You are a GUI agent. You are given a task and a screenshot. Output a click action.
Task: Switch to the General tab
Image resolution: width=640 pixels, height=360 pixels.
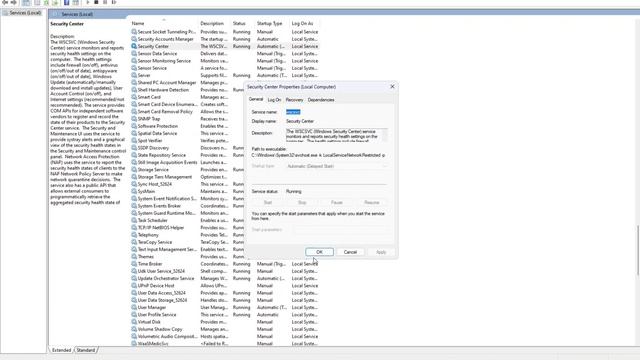click(256, 99)
